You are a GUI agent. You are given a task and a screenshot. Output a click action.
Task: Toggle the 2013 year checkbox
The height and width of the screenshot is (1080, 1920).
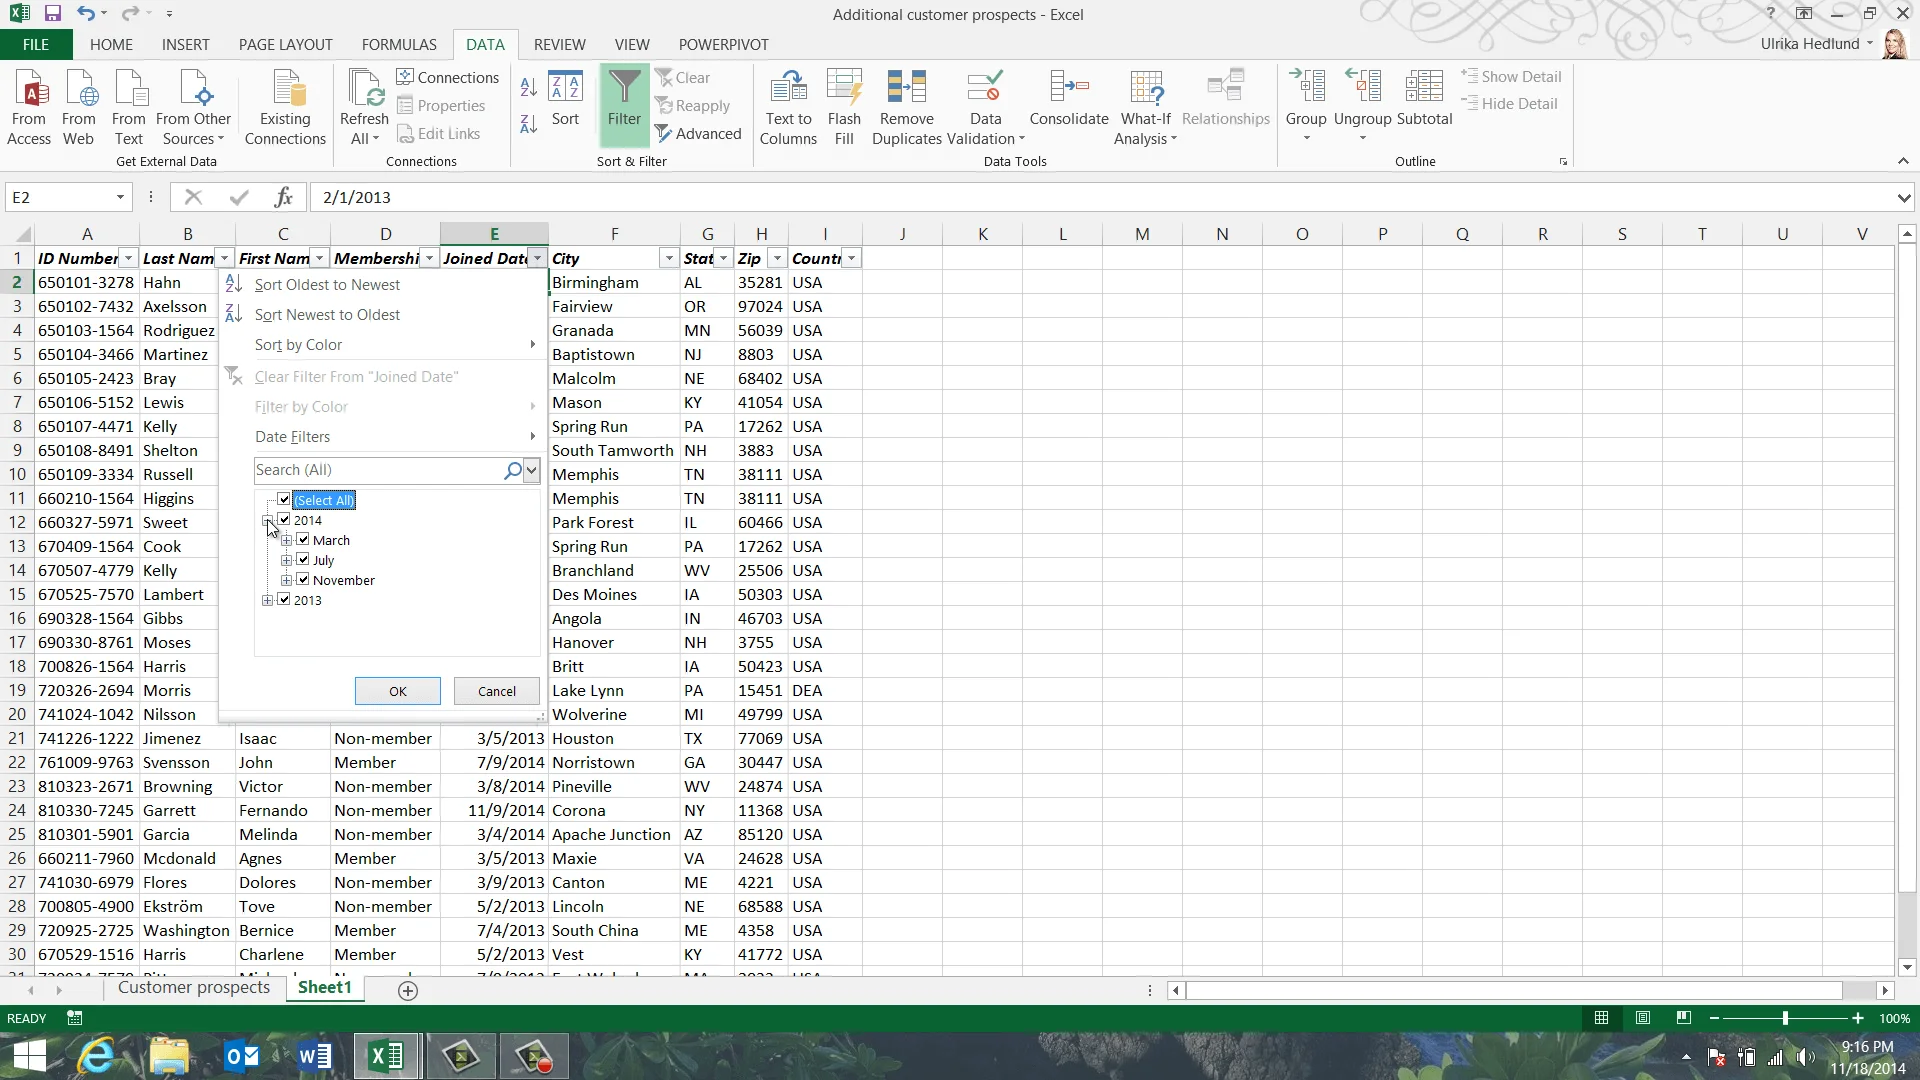(284, 600)
